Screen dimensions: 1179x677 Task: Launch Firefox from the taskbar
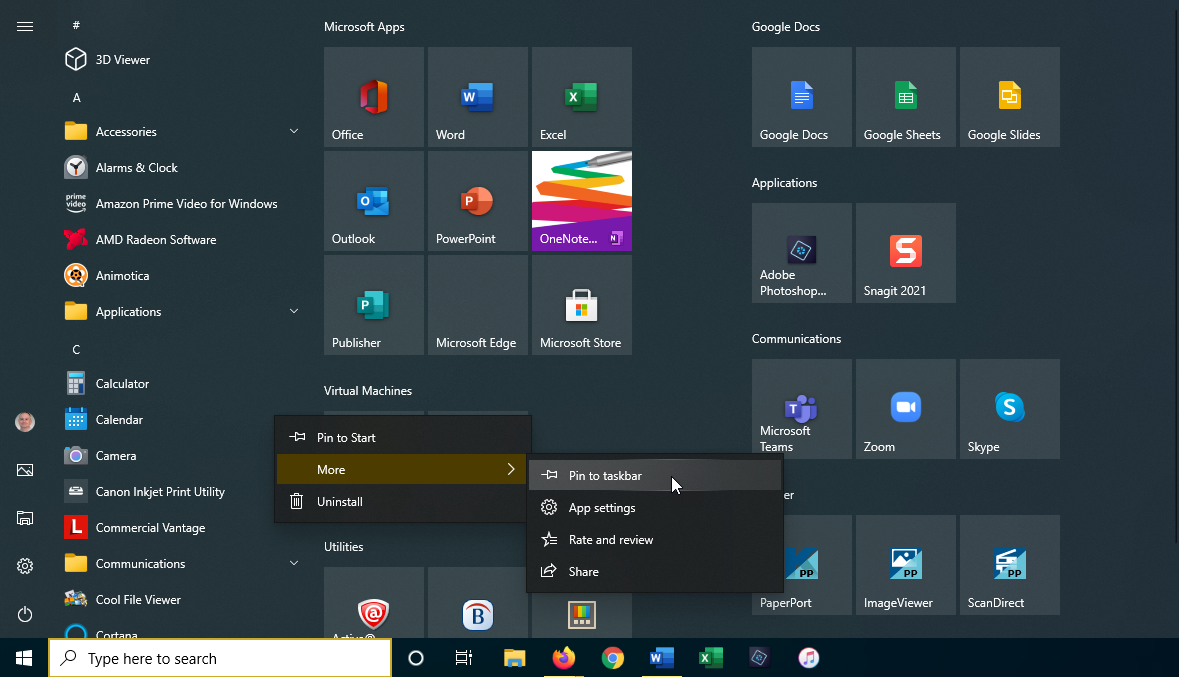click(564, 658)
